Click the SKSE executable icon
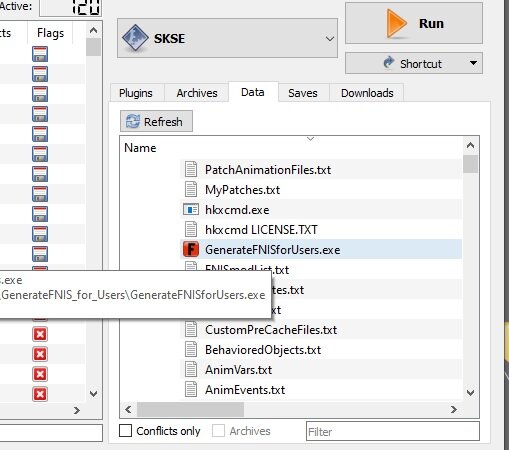Image resolution: width=509 pixels, height=450 pixels. [x=135, y=38]
